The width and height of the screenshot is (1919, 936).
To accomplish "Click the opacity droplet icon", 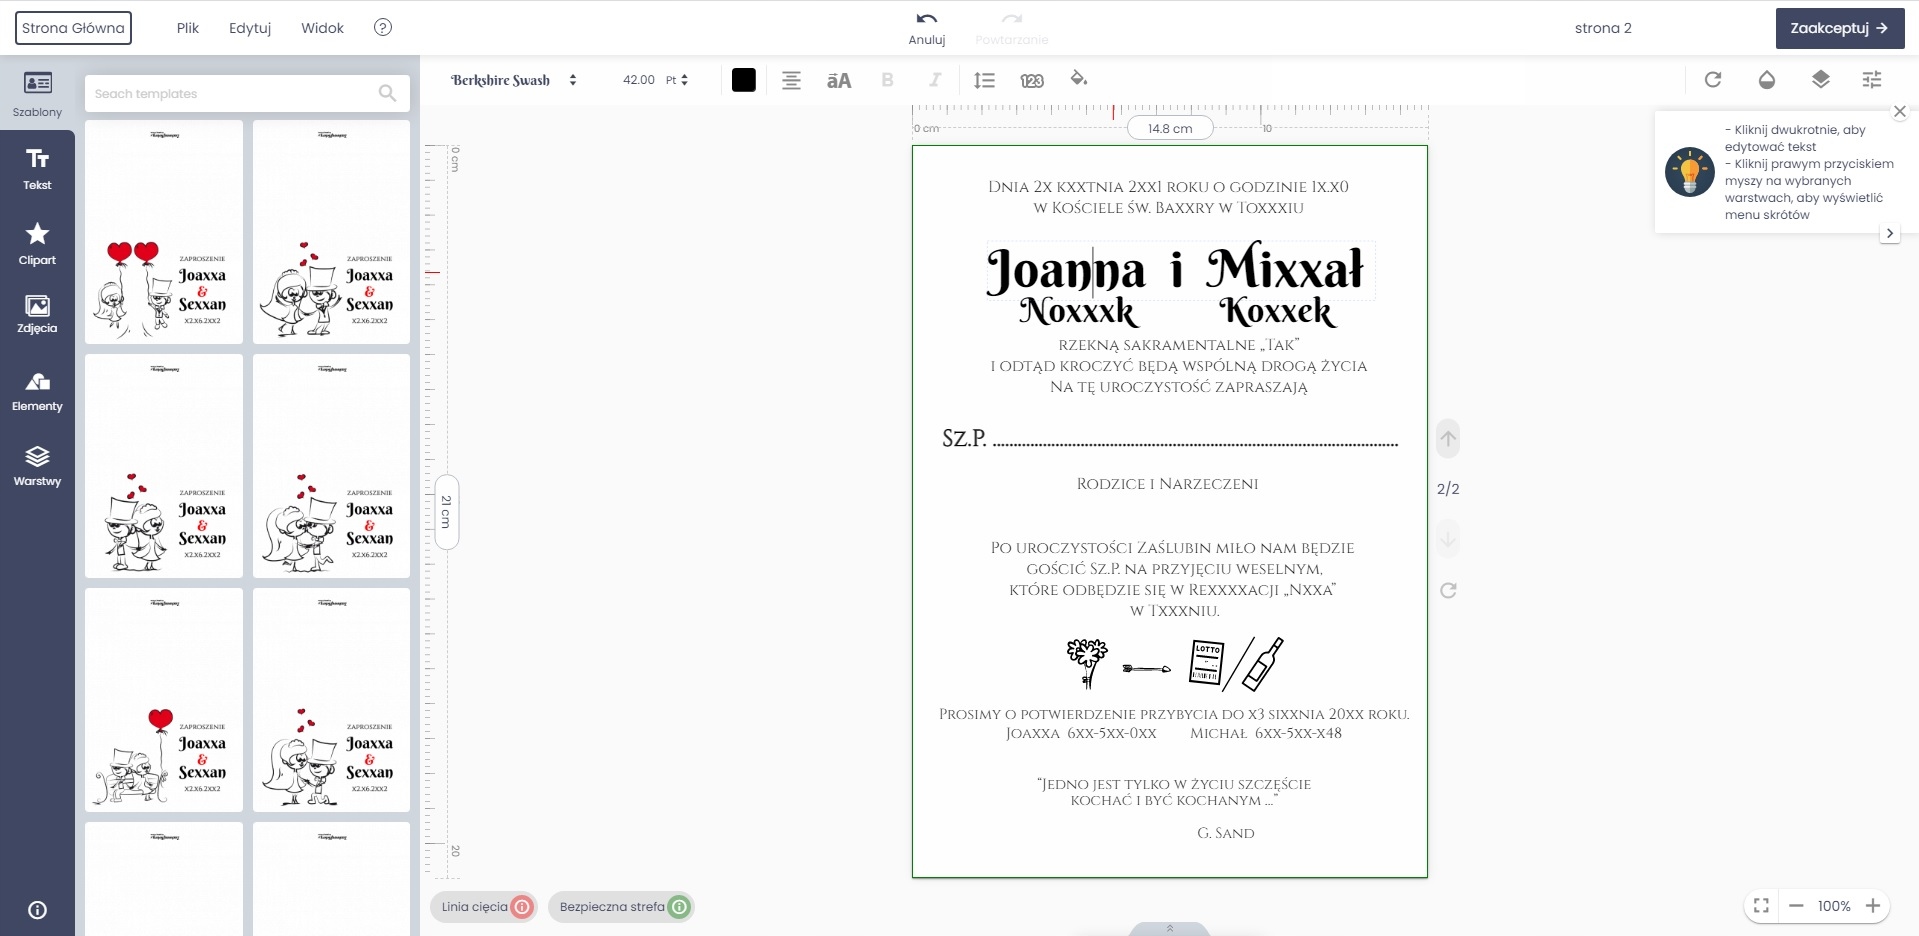I will point(1767,79).
